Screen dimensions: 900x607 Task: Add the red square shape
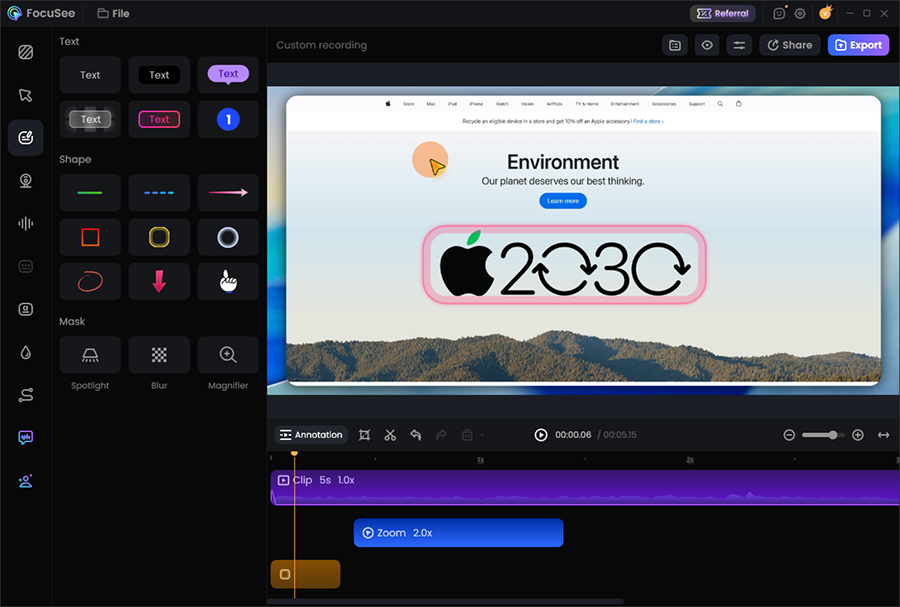(90, 237)
